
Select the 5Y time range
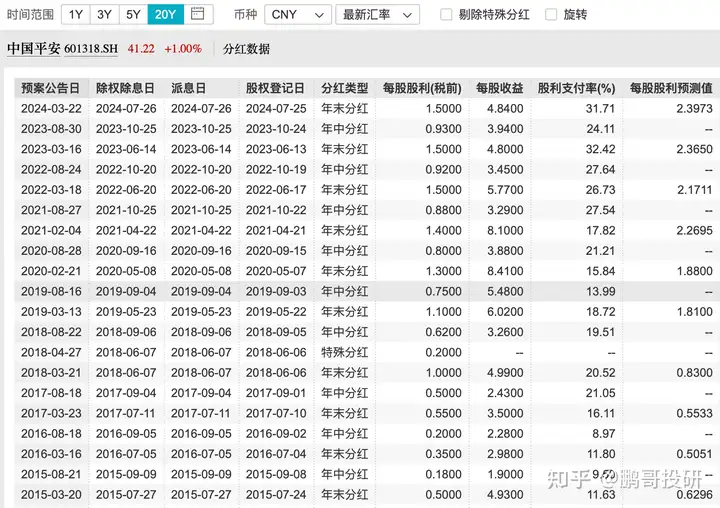pyautogui.click(x=133, y=14)
